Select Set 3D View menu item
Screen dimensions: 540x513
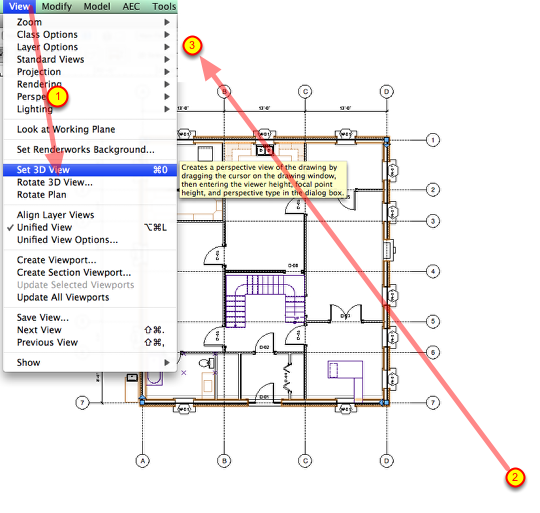tap(90, 170)
